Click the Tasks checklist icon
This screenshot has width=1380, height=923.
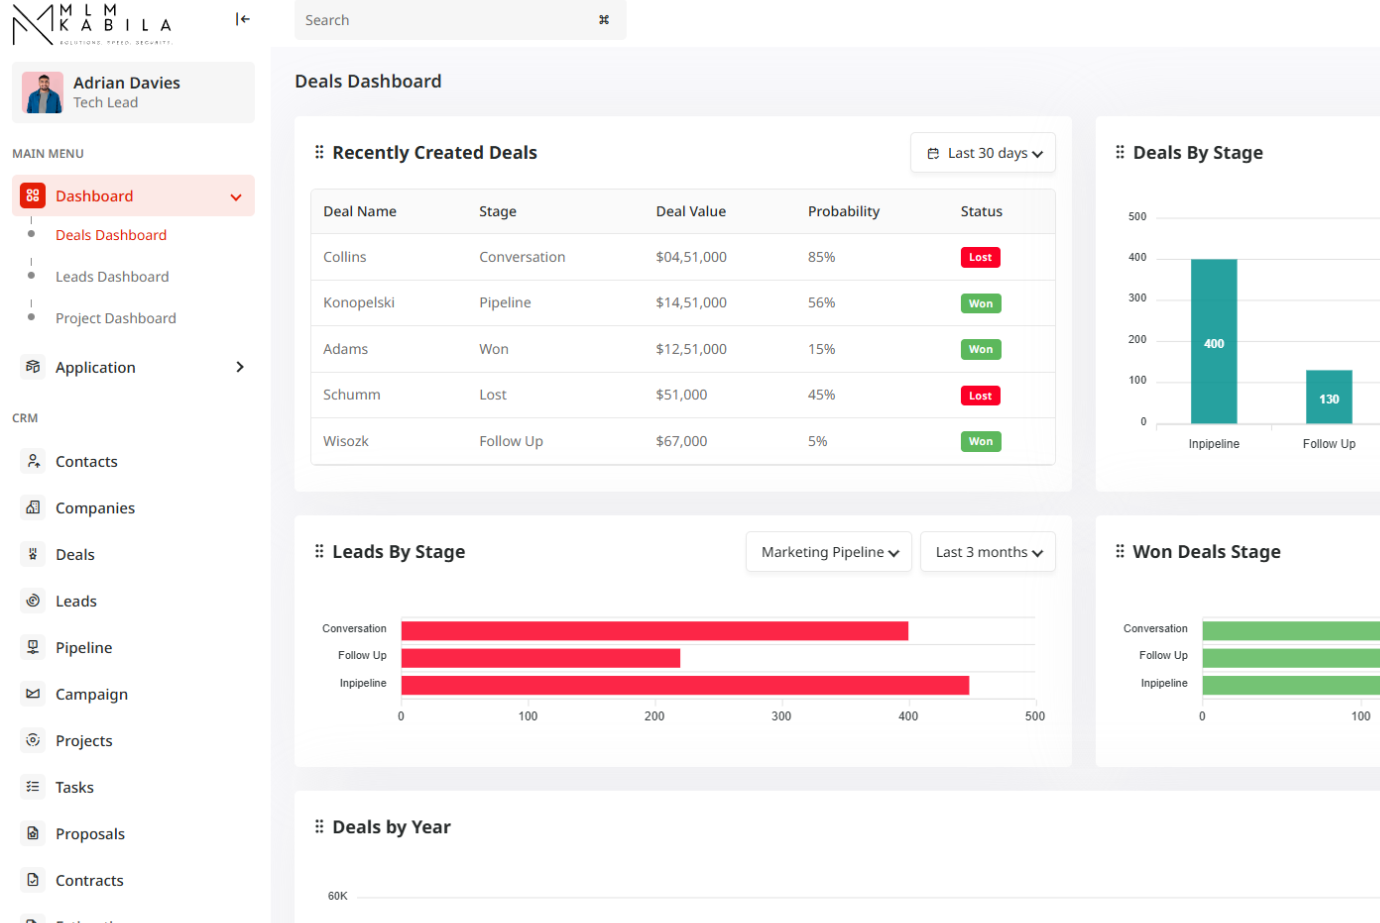point(33,787)
